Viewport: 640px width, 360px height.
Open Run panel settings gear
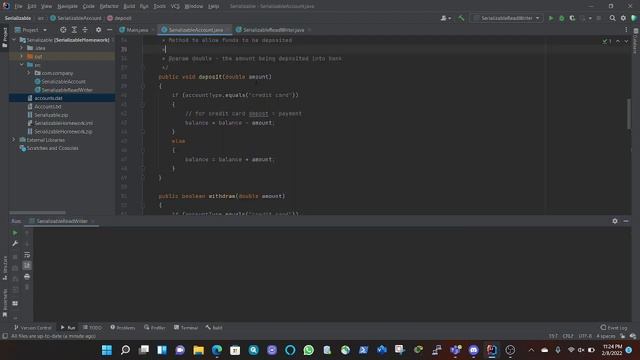(615, 221)
